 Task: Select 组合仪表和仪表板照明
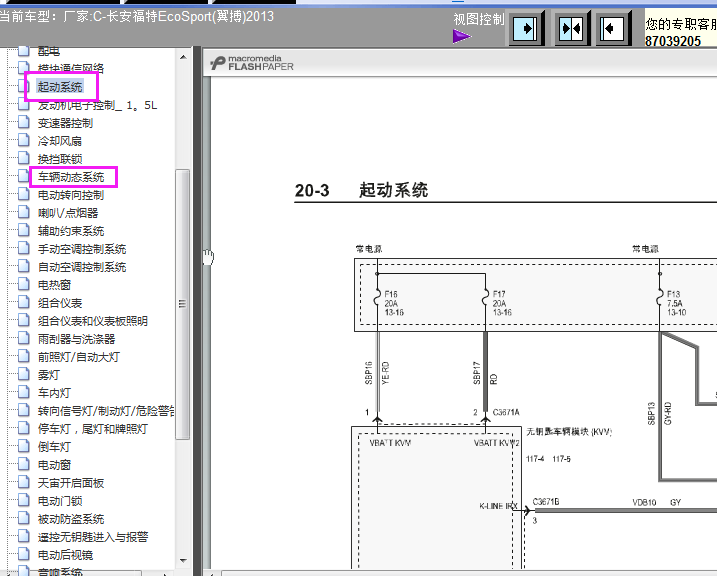93,321
